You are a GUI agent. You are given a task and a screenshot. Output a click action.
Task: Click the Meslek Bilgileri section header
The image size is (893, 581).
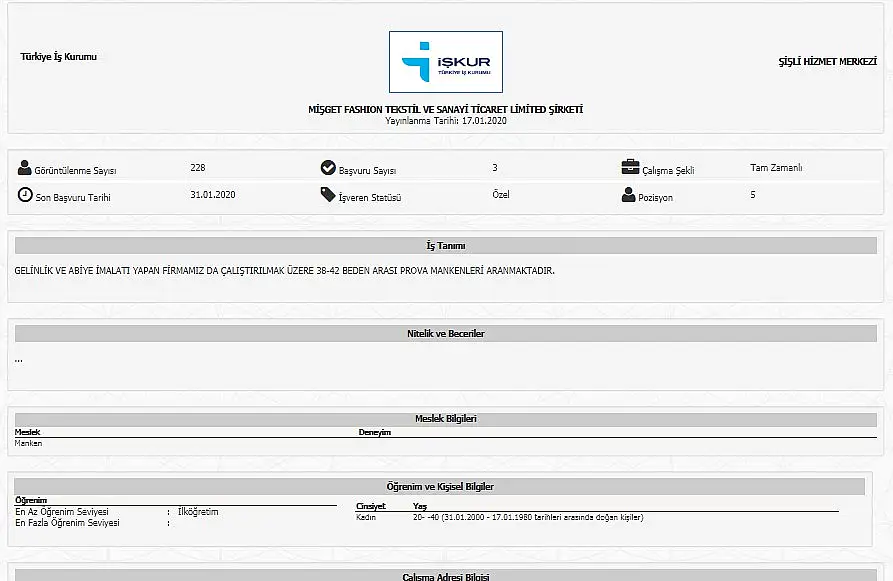[x=445, y=419]
